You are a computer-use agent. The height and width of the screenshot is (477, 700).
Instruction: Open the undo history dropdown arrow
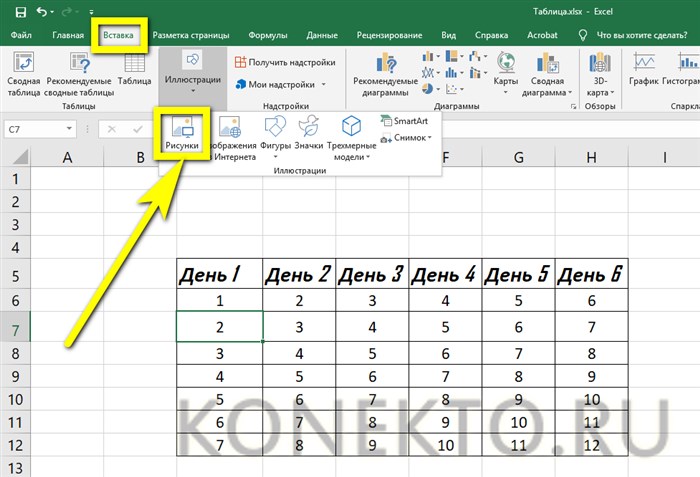pyautogui.click(x=52, y=13)
